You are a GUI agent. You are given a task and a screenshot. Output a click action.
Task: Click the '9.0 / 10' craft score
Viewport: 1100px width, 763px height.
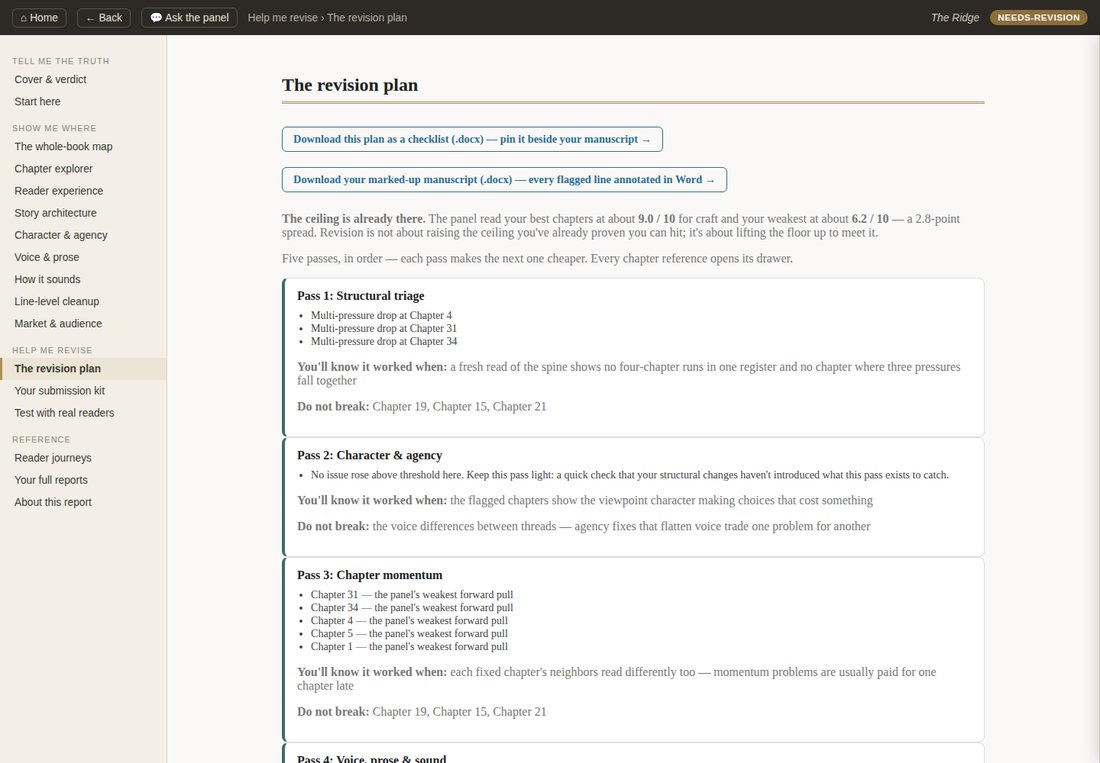point(656,219)
